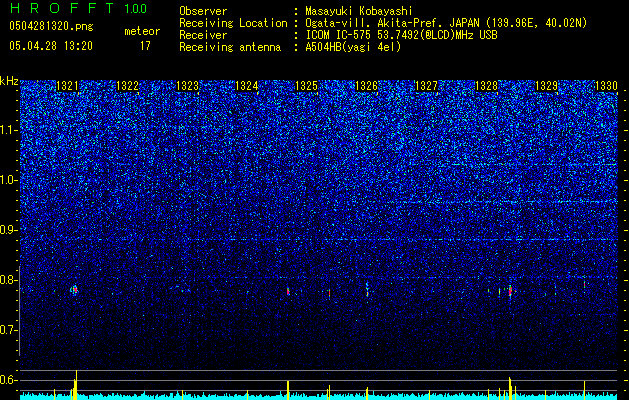This screenshot has height=400, width=629.
Task: Click the timestamp 05.04.28 13:20
Action: (x=51, y=46)
